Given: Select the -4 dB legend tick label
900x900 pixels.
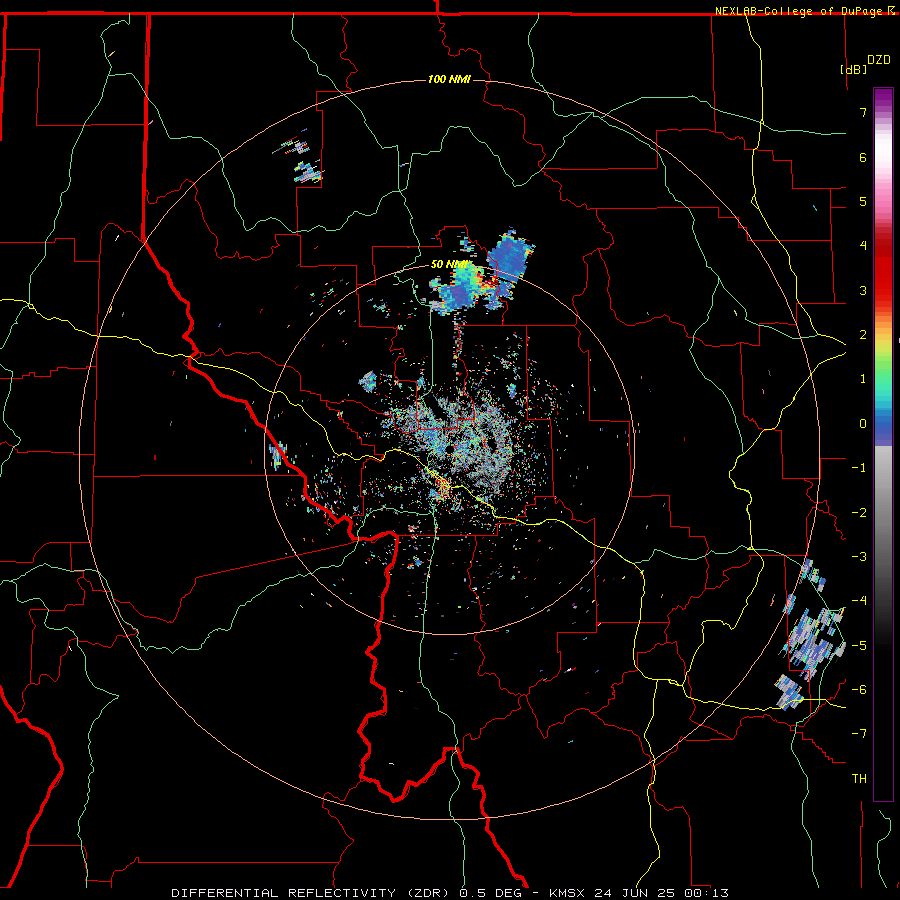Looking at the screenshot, I should click(x=859, y=601).
